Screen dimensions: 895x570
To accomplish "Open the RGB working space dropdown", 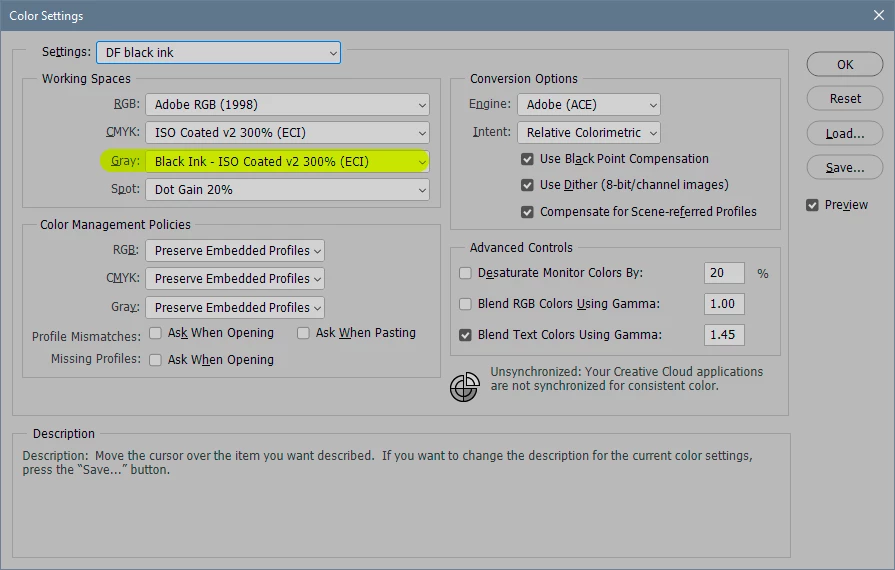I will pos(287,105).
